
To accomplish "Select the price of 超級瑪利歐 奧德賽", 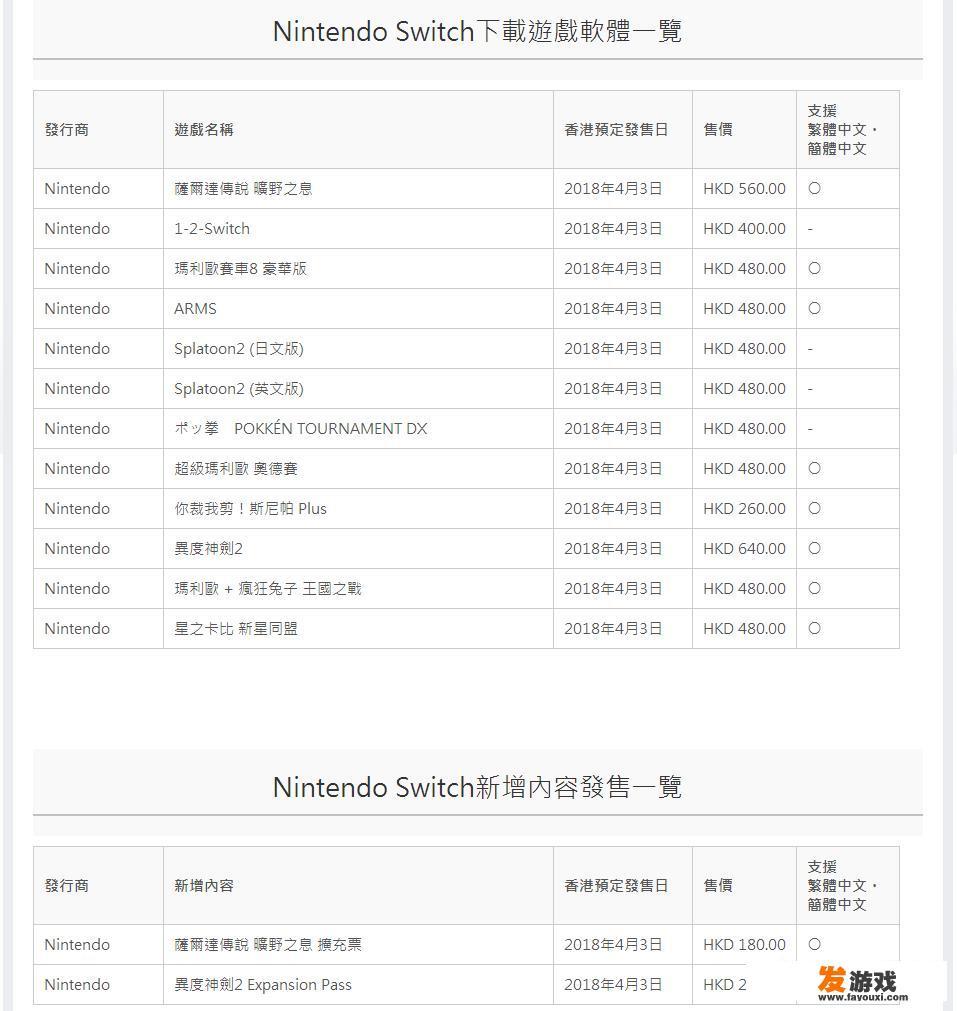I will click(x=744, y=468).
